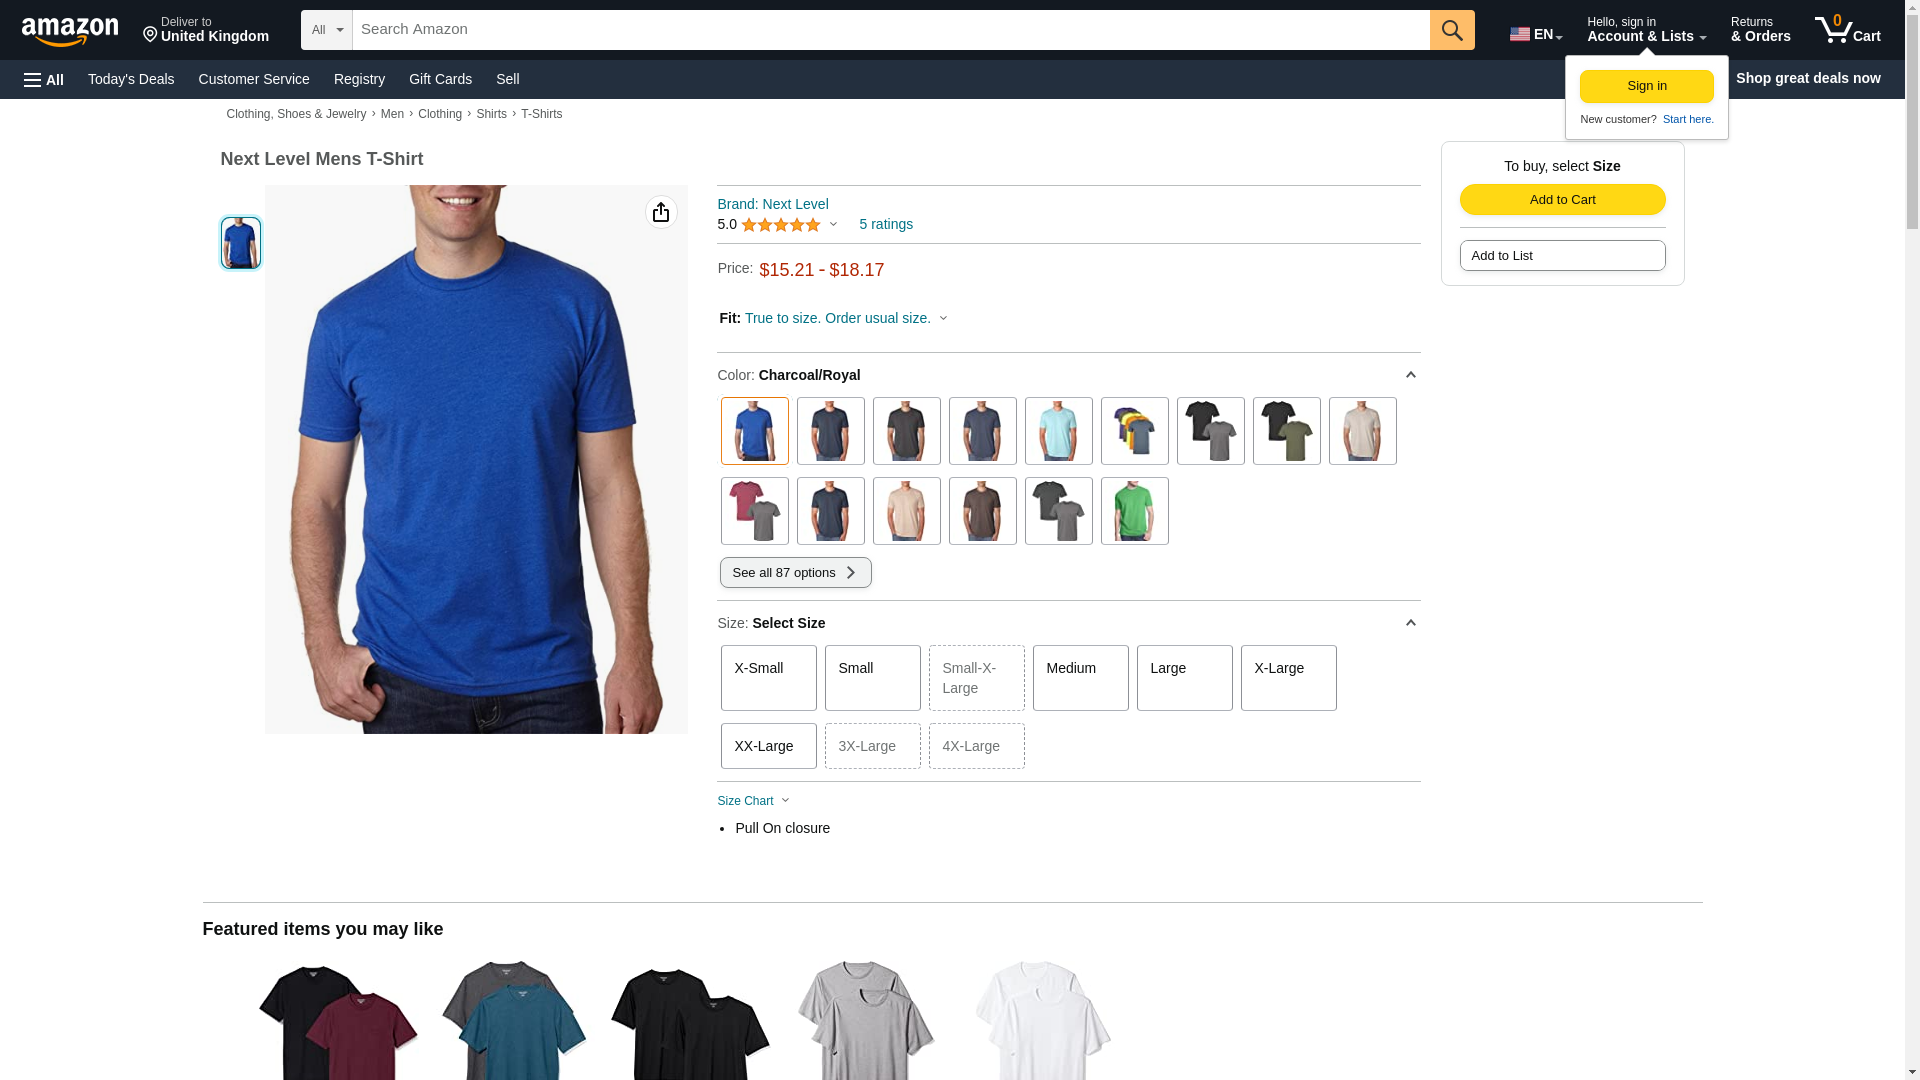Open the All search category dropdown
Image resolution: width=1920 pixels, height=1080 pixels.
[326, 30]
